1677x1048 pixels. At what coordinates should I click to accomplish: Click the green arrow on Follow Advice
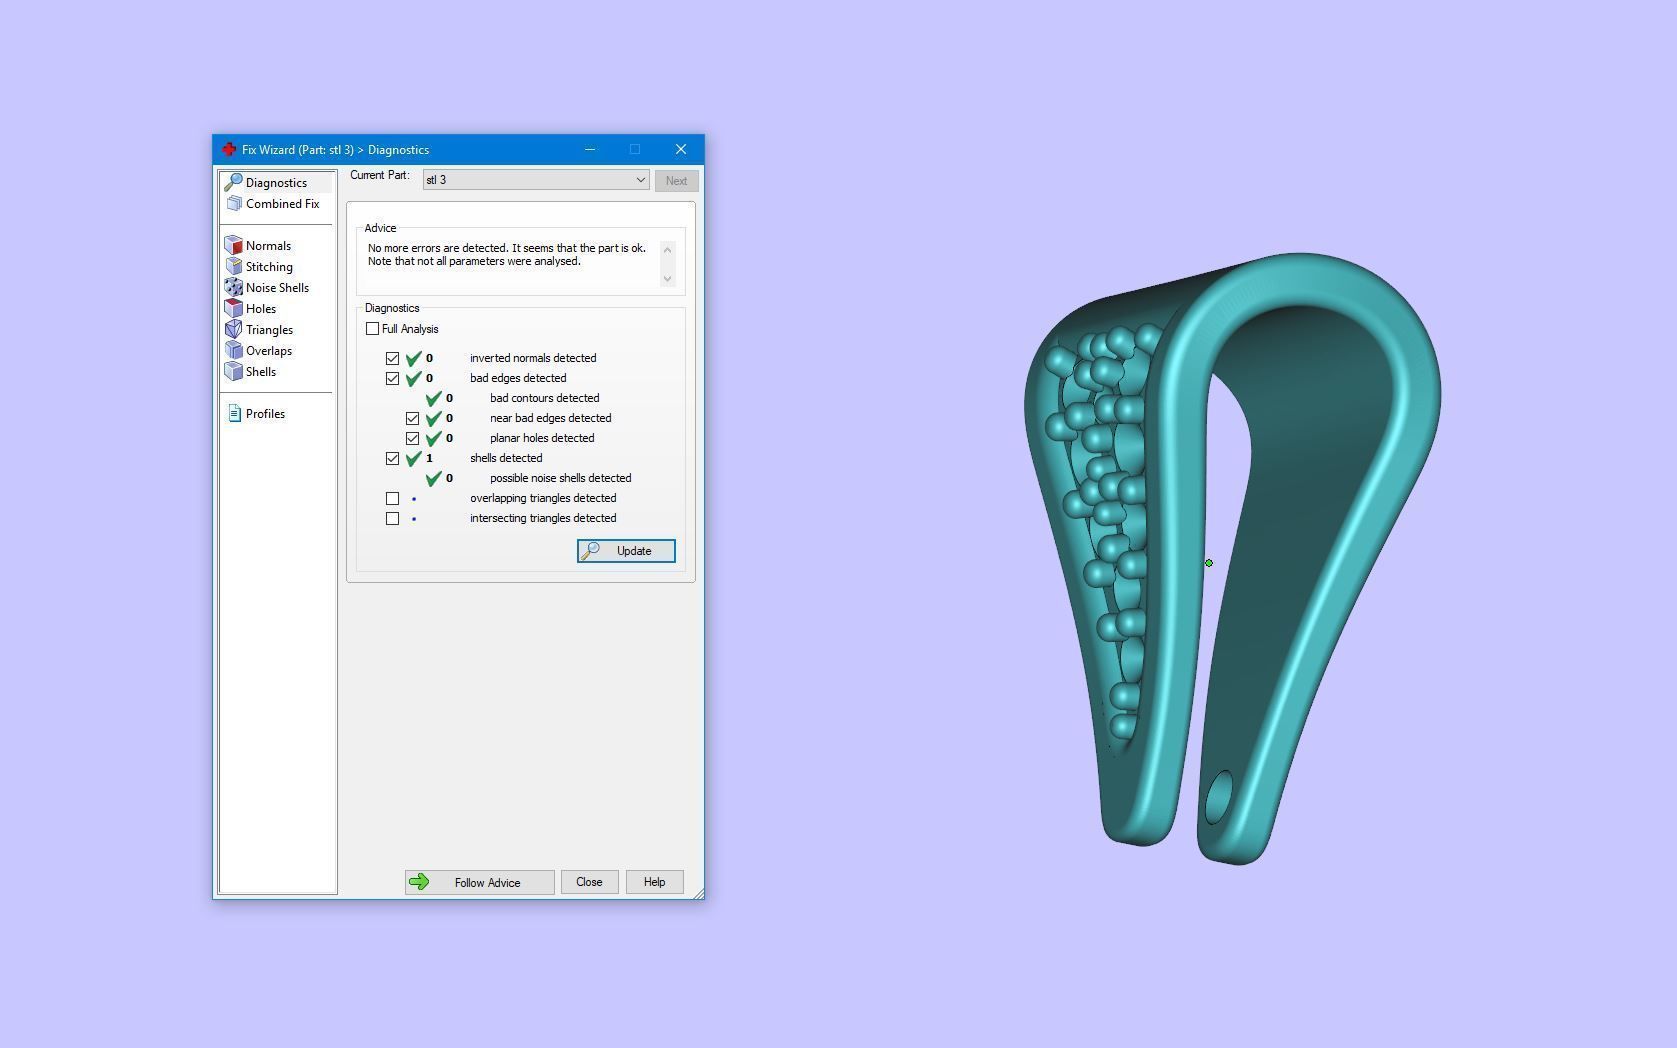tap(419, 882)
